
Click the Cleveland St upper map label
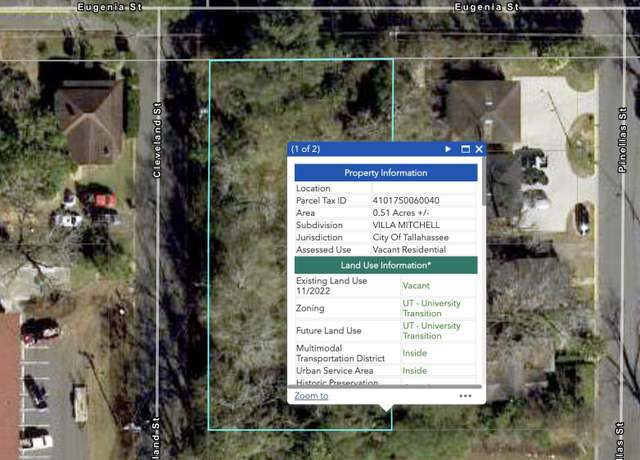pos(157,140)
